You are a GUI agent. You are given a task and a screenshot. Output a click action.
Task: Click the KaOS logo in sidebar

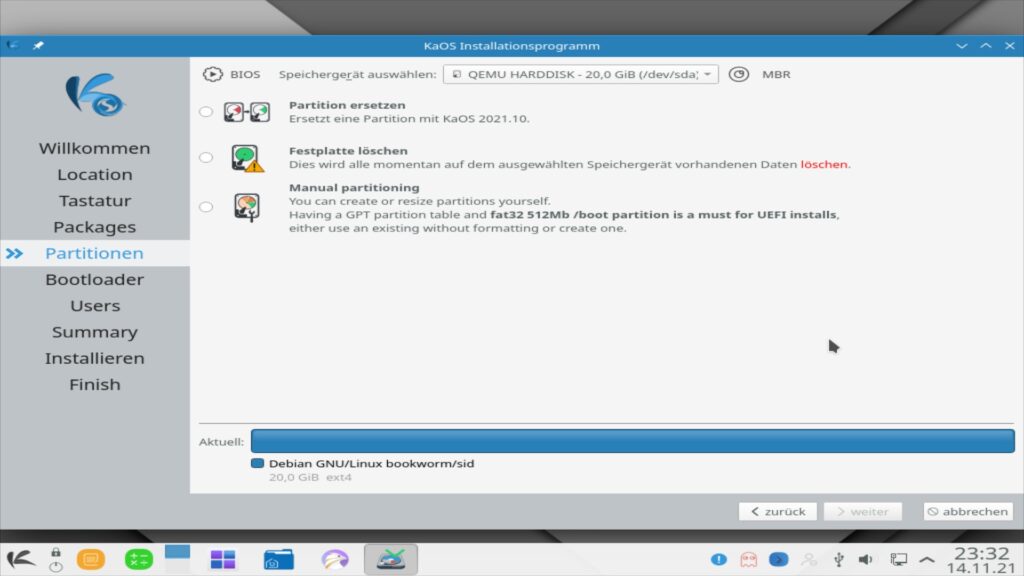click(95, 95)
